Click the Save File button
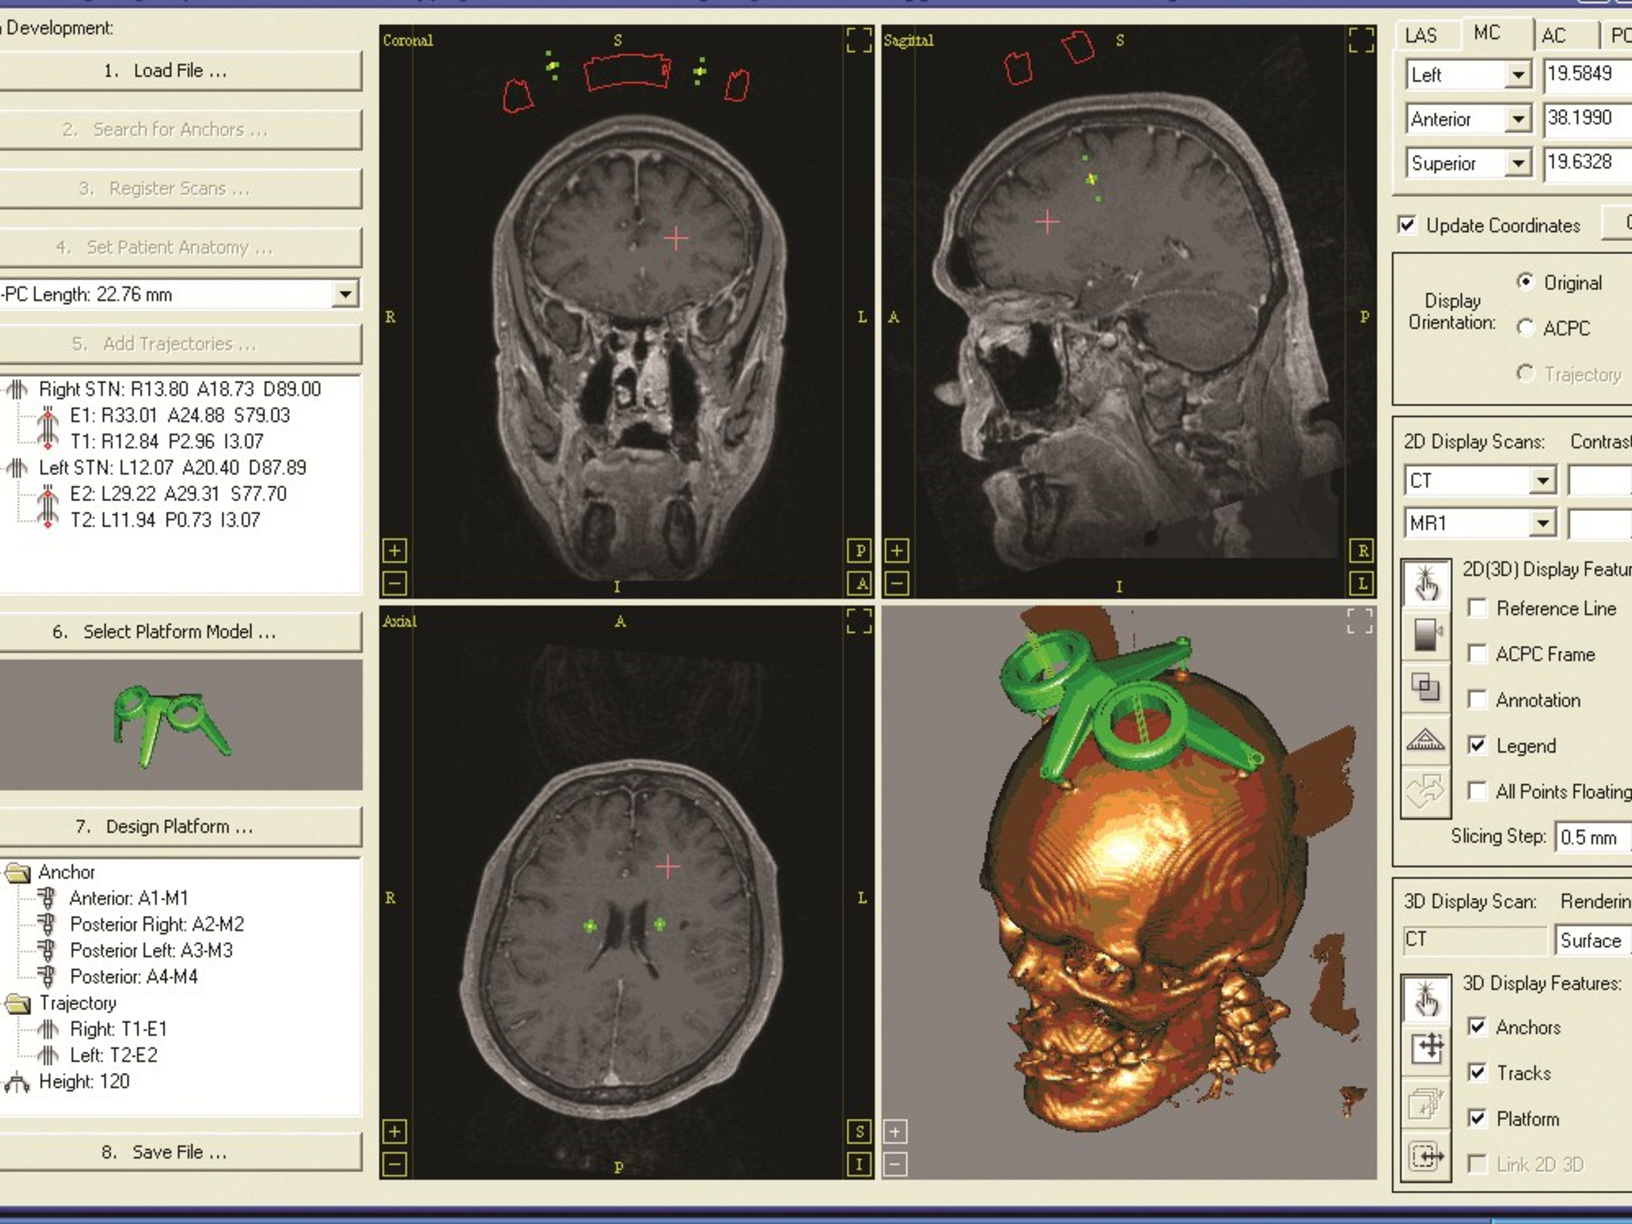Image resolution: width=1632 pixels, height=1224 pixels. coord(180,1152)
